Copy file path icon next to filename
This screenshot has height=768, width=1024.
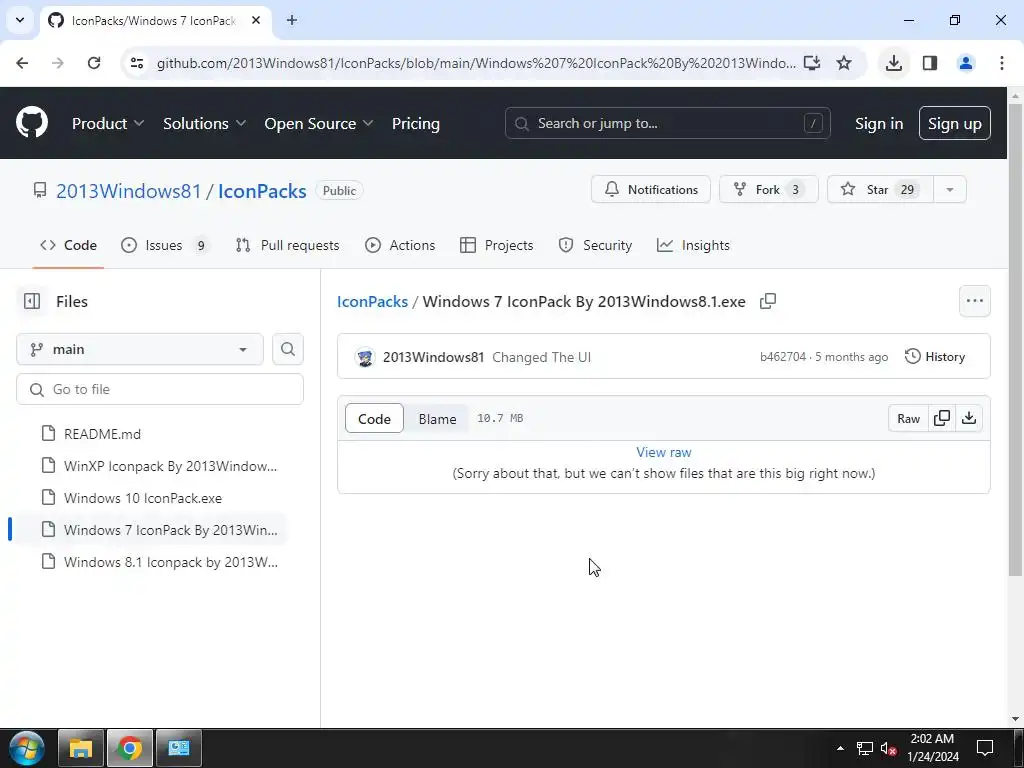768,301
